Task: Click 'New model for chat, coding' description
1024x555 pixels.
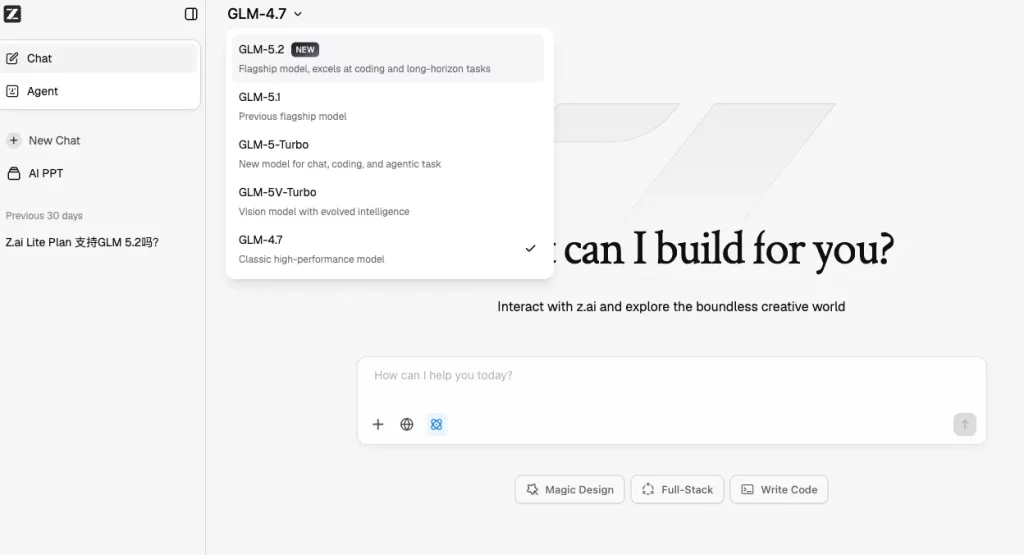Action: point(340,164)
